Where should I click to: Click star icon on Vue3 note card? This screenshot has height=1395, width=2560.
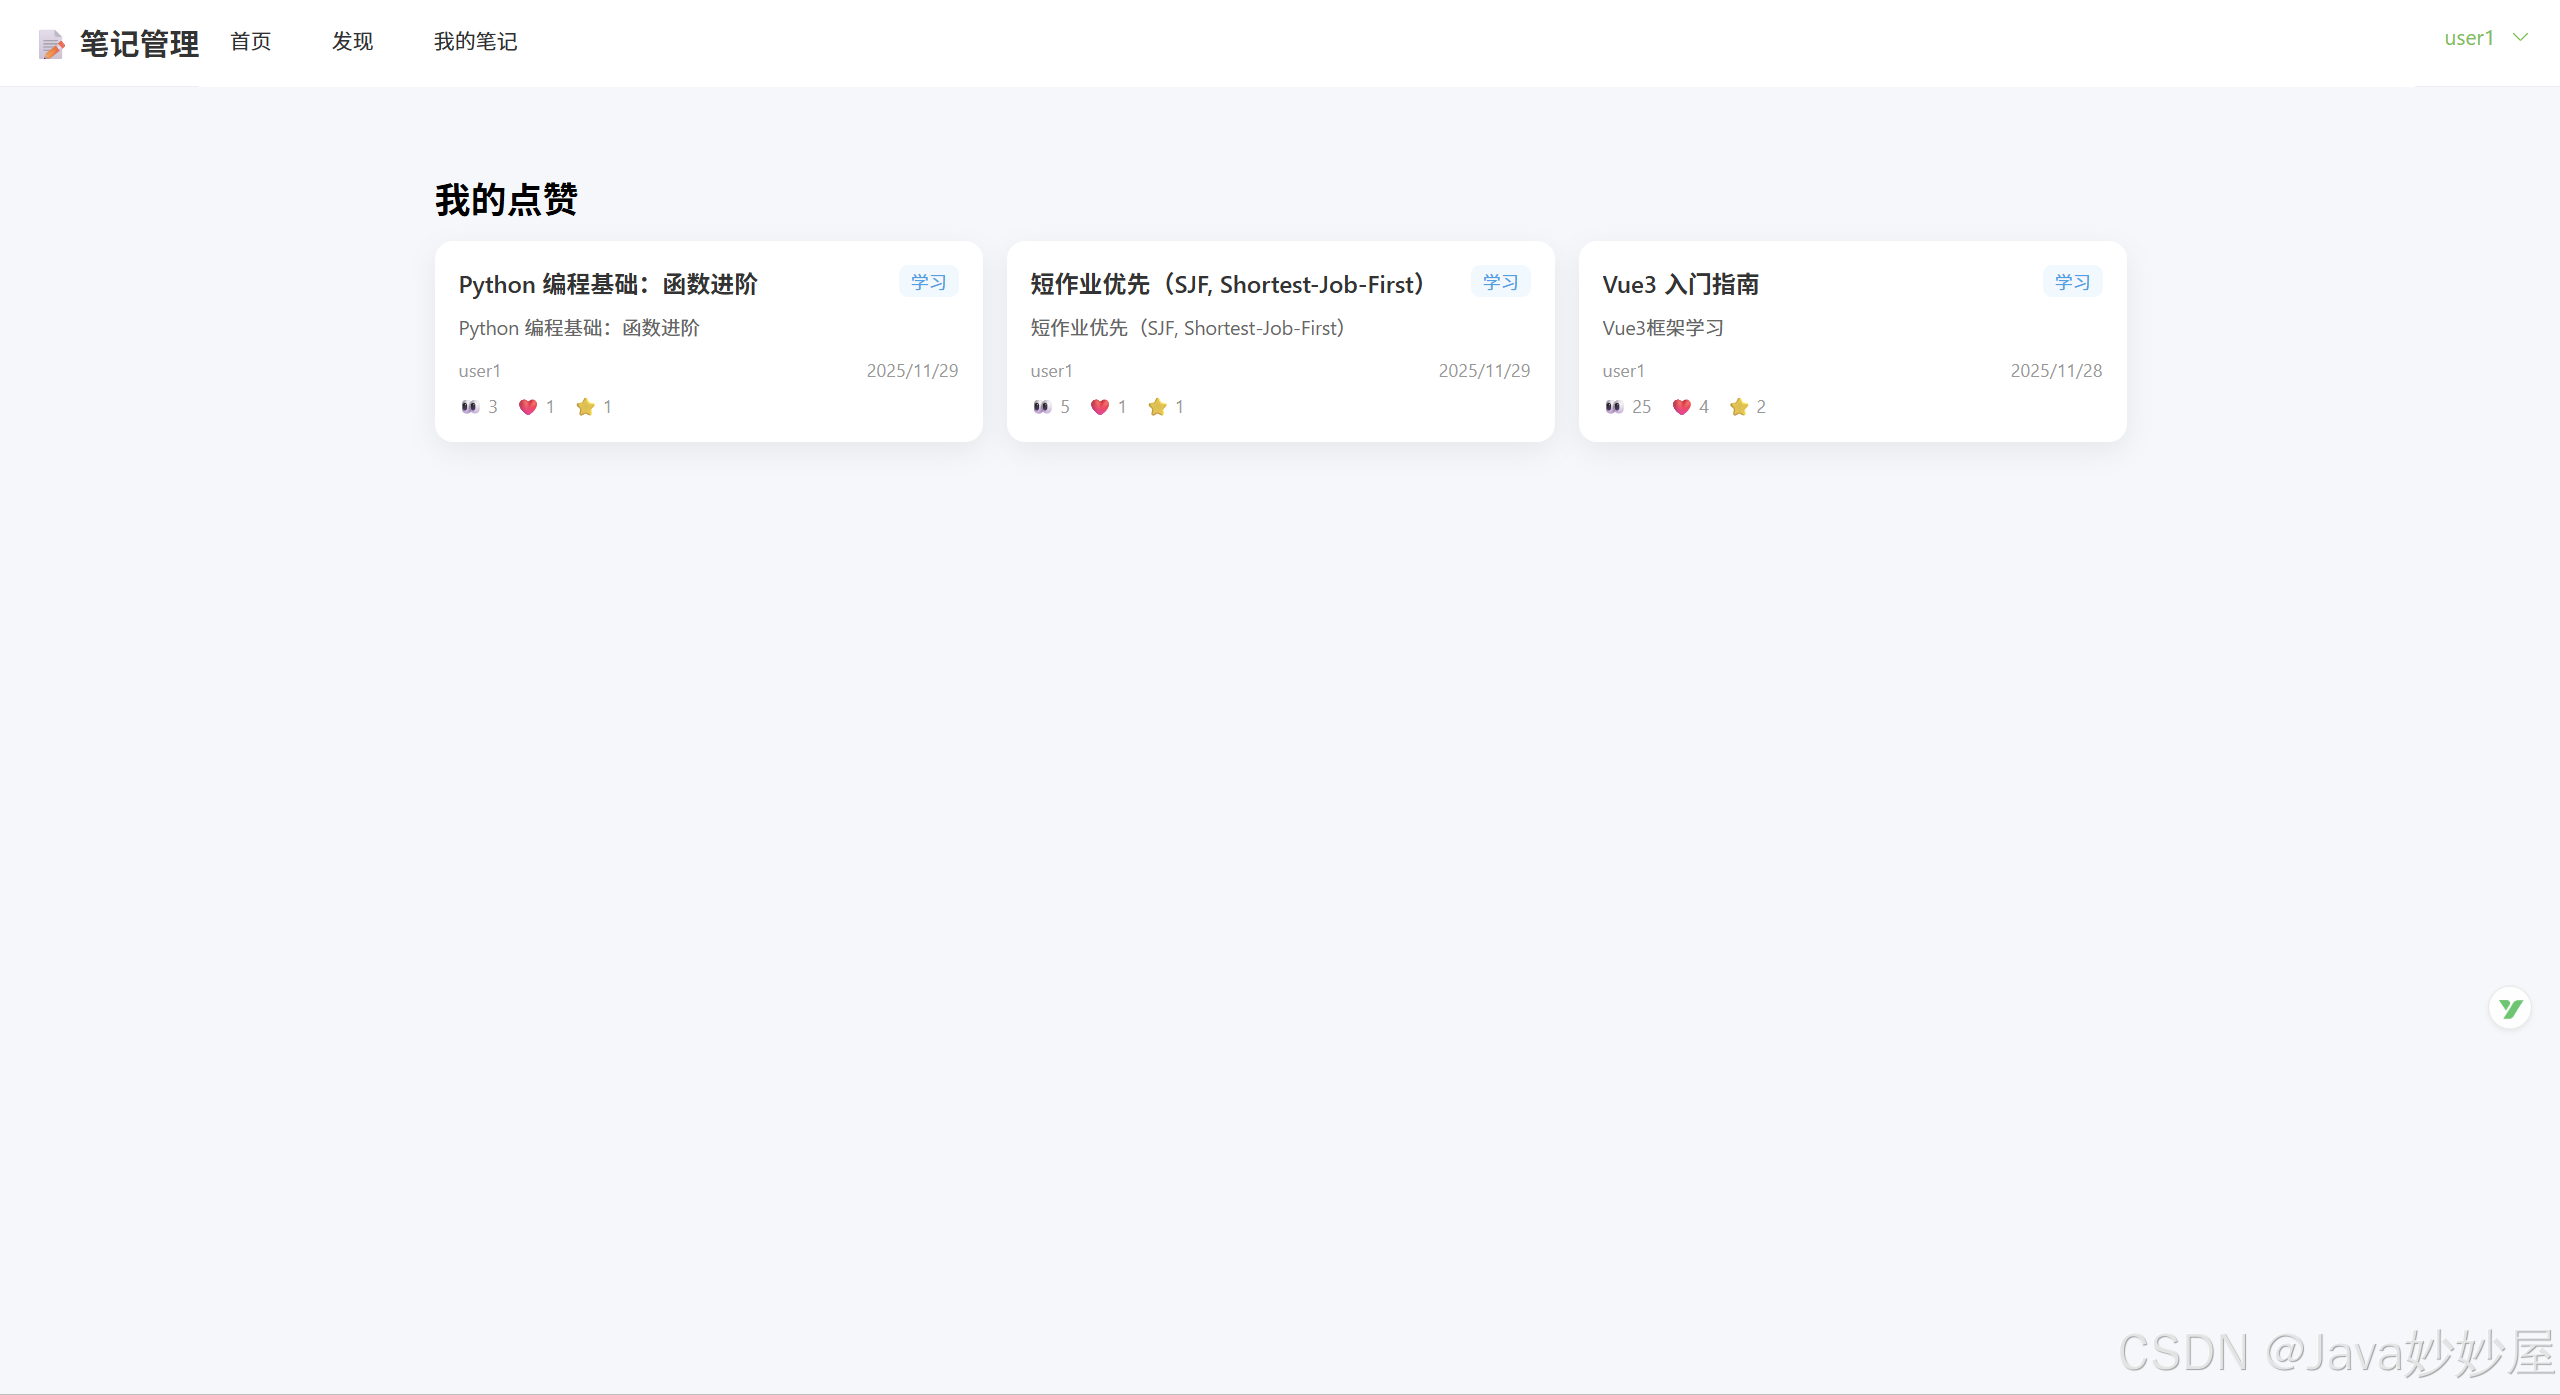pyautogui.click(x=1740, y=407)
